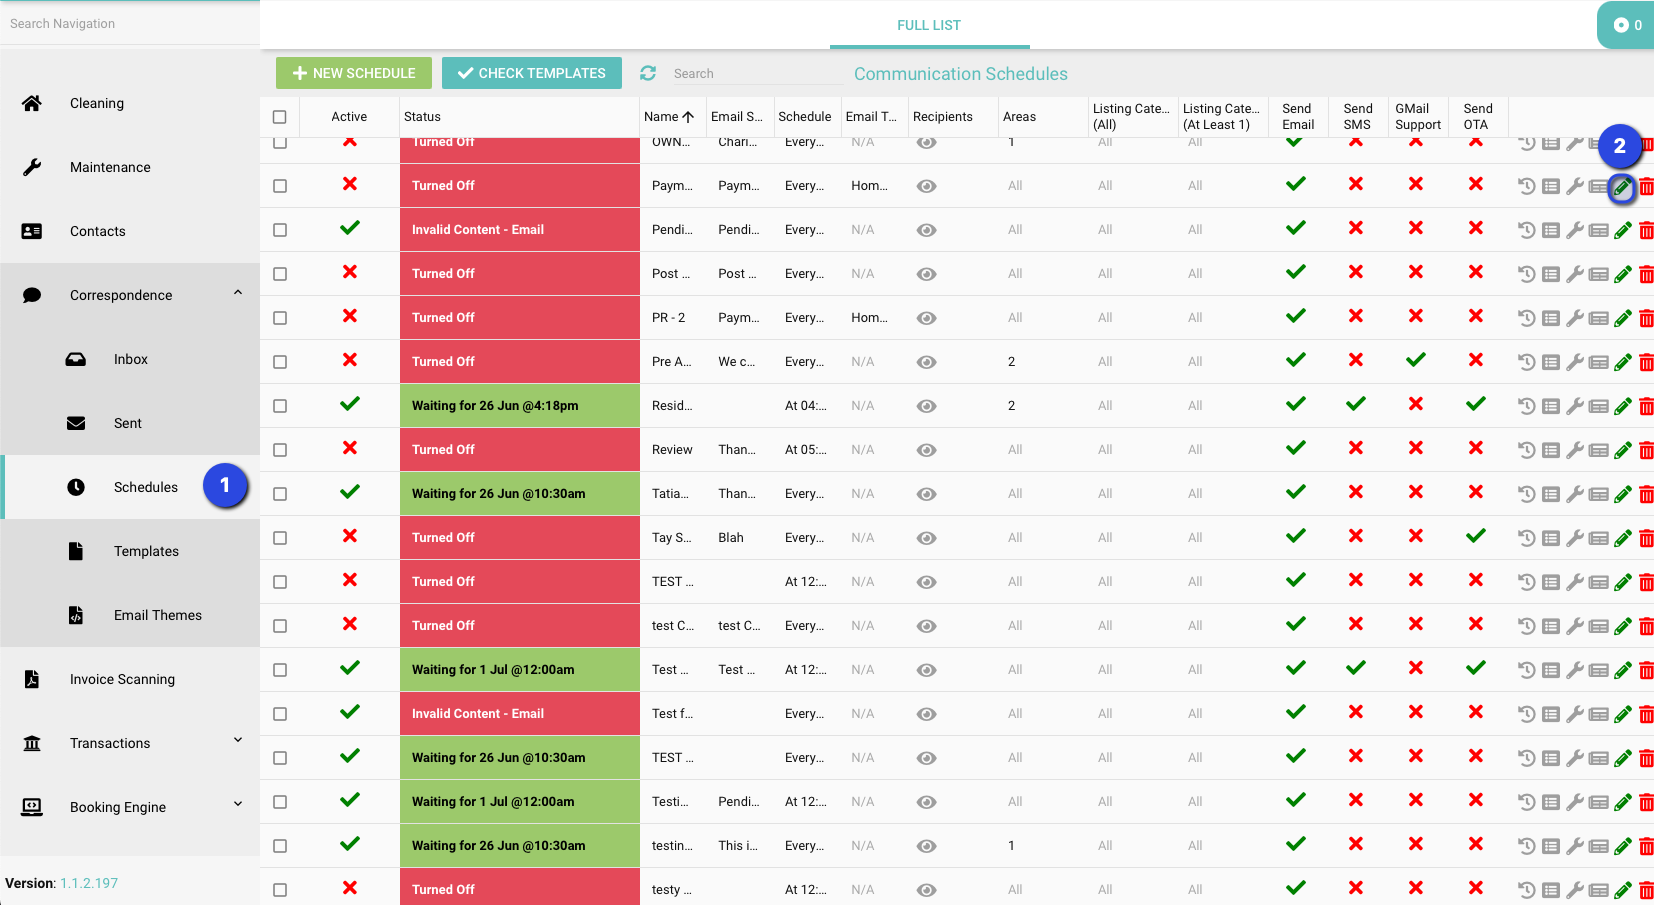View recipients eye icon for Pre A... schedule
This screenshot has width=1654, height=905.
(x=927, y=362)
